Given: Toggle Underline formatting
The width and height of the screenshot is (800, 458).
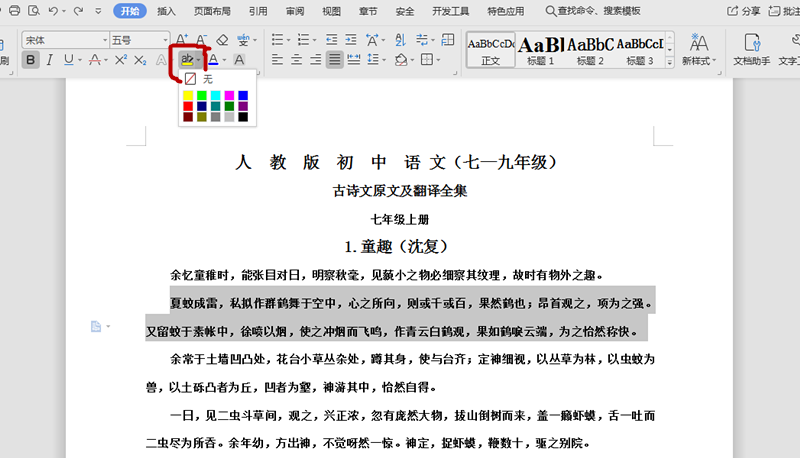Looking at the screenshot, I should (x=68, y=60).
